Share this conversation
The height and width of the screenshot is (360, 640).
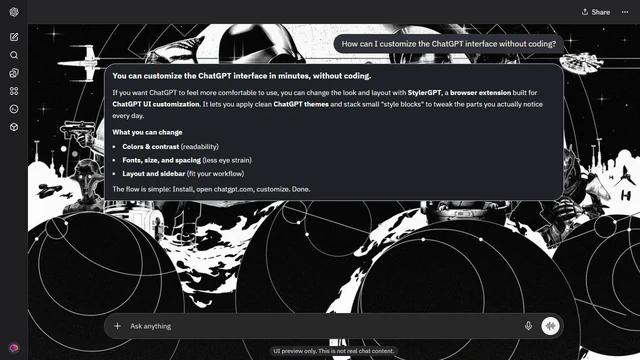tap(596, 12)
